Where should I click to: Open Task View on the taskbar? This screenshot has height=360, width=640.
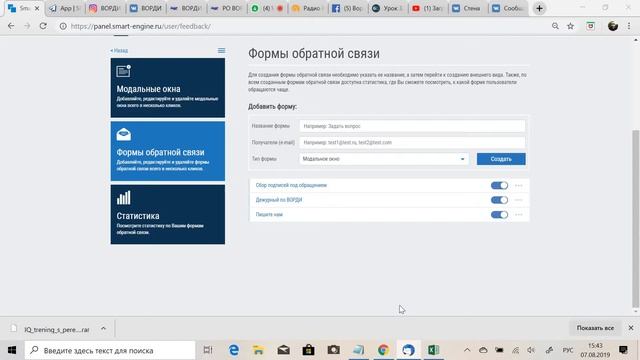tap(208, 350)
